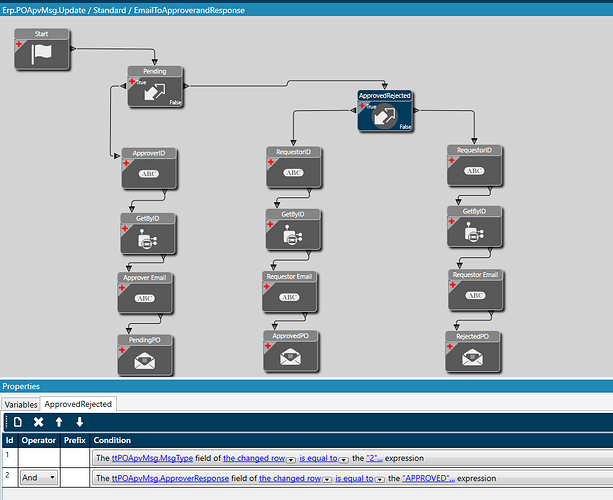Move the condition row down with the arrow icon
This screenshot has width=613, height=500.
(x=80, y=422)
